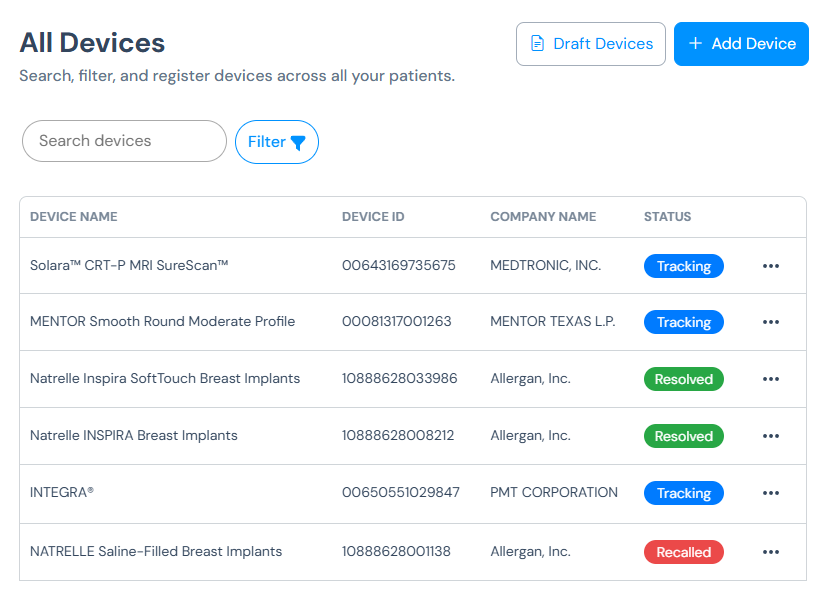827x605 pixels.
Task: Open the Solara CRT-P row's more options menu
Action: coord(771,266)
